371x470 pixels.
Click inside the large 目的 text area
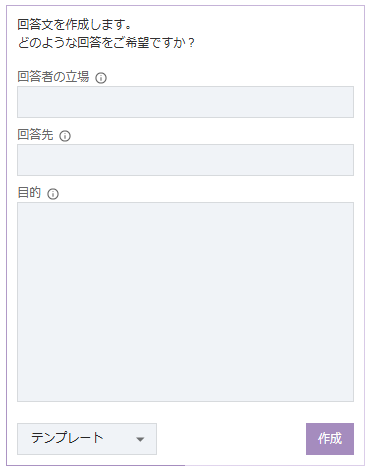tap(185, 302)
